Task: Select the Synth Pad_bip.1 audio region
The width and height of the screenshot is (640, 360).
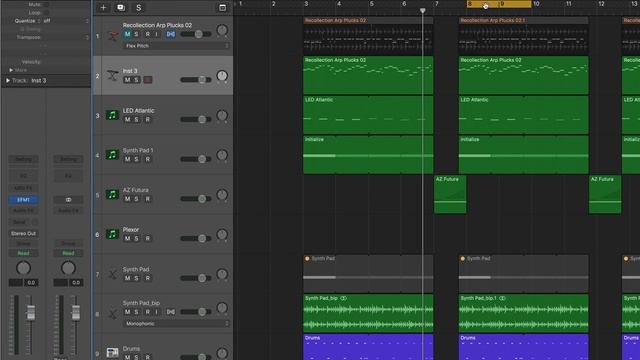Action: click(x=524, y=313)
